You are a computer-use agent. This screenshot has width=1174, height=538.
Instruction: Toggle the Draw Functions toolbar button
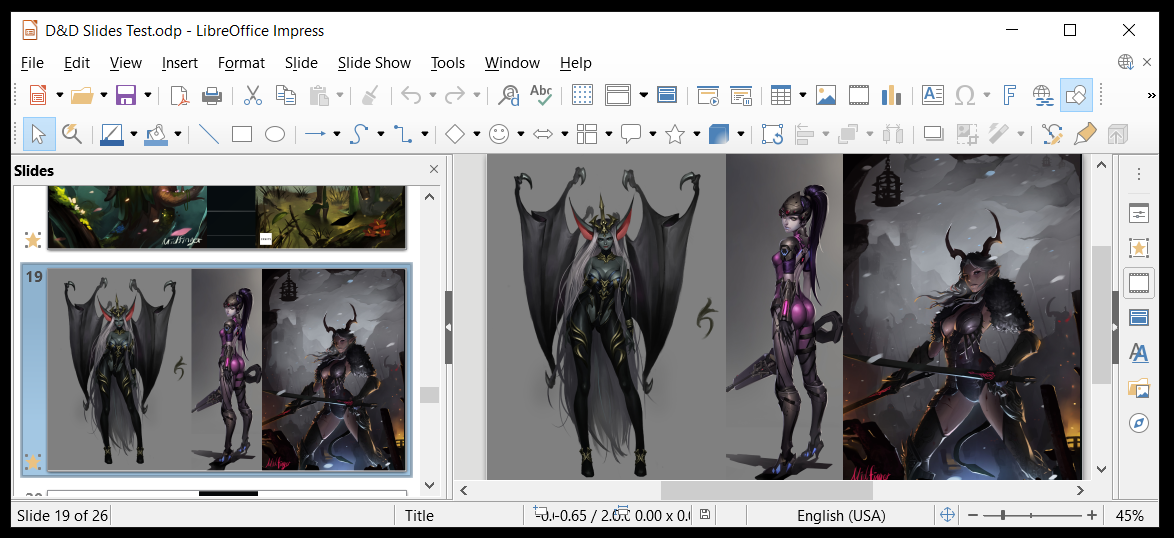(x=1076, y=95)
